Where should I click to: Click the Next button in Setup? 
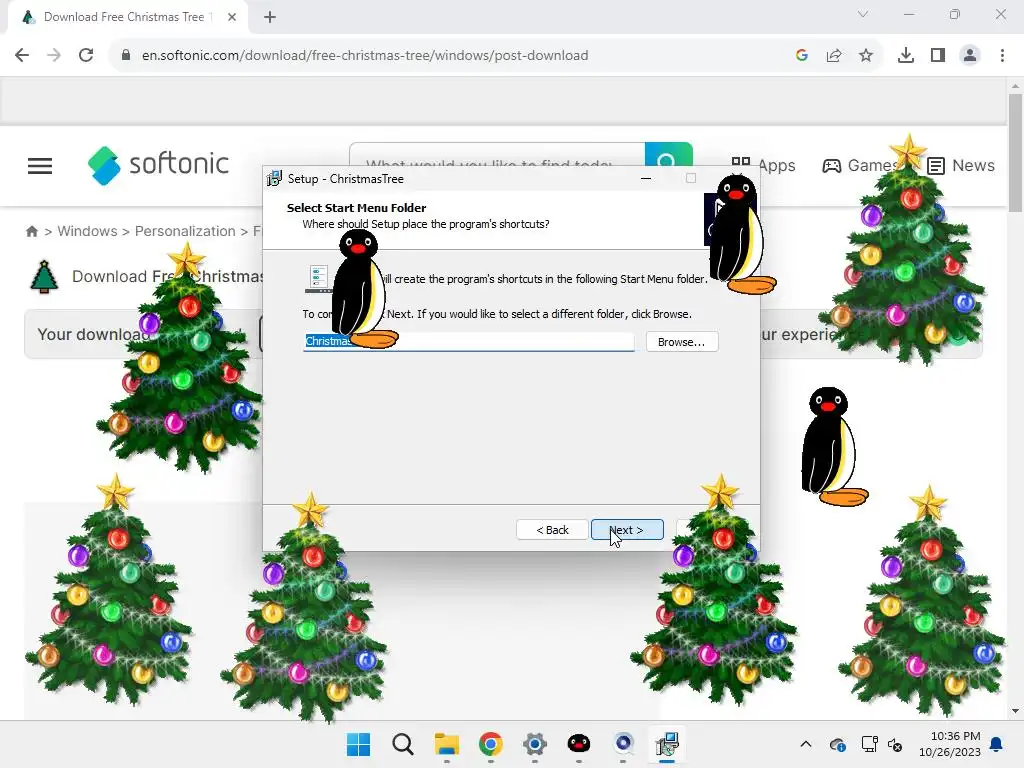click(627, 530)
